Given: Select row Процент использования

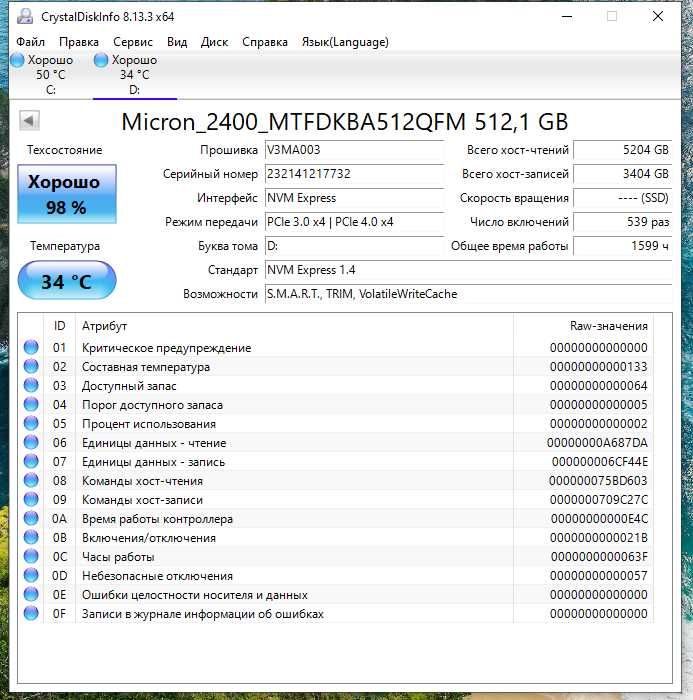Looking at the screenshot, I should [x=336, y=423].
